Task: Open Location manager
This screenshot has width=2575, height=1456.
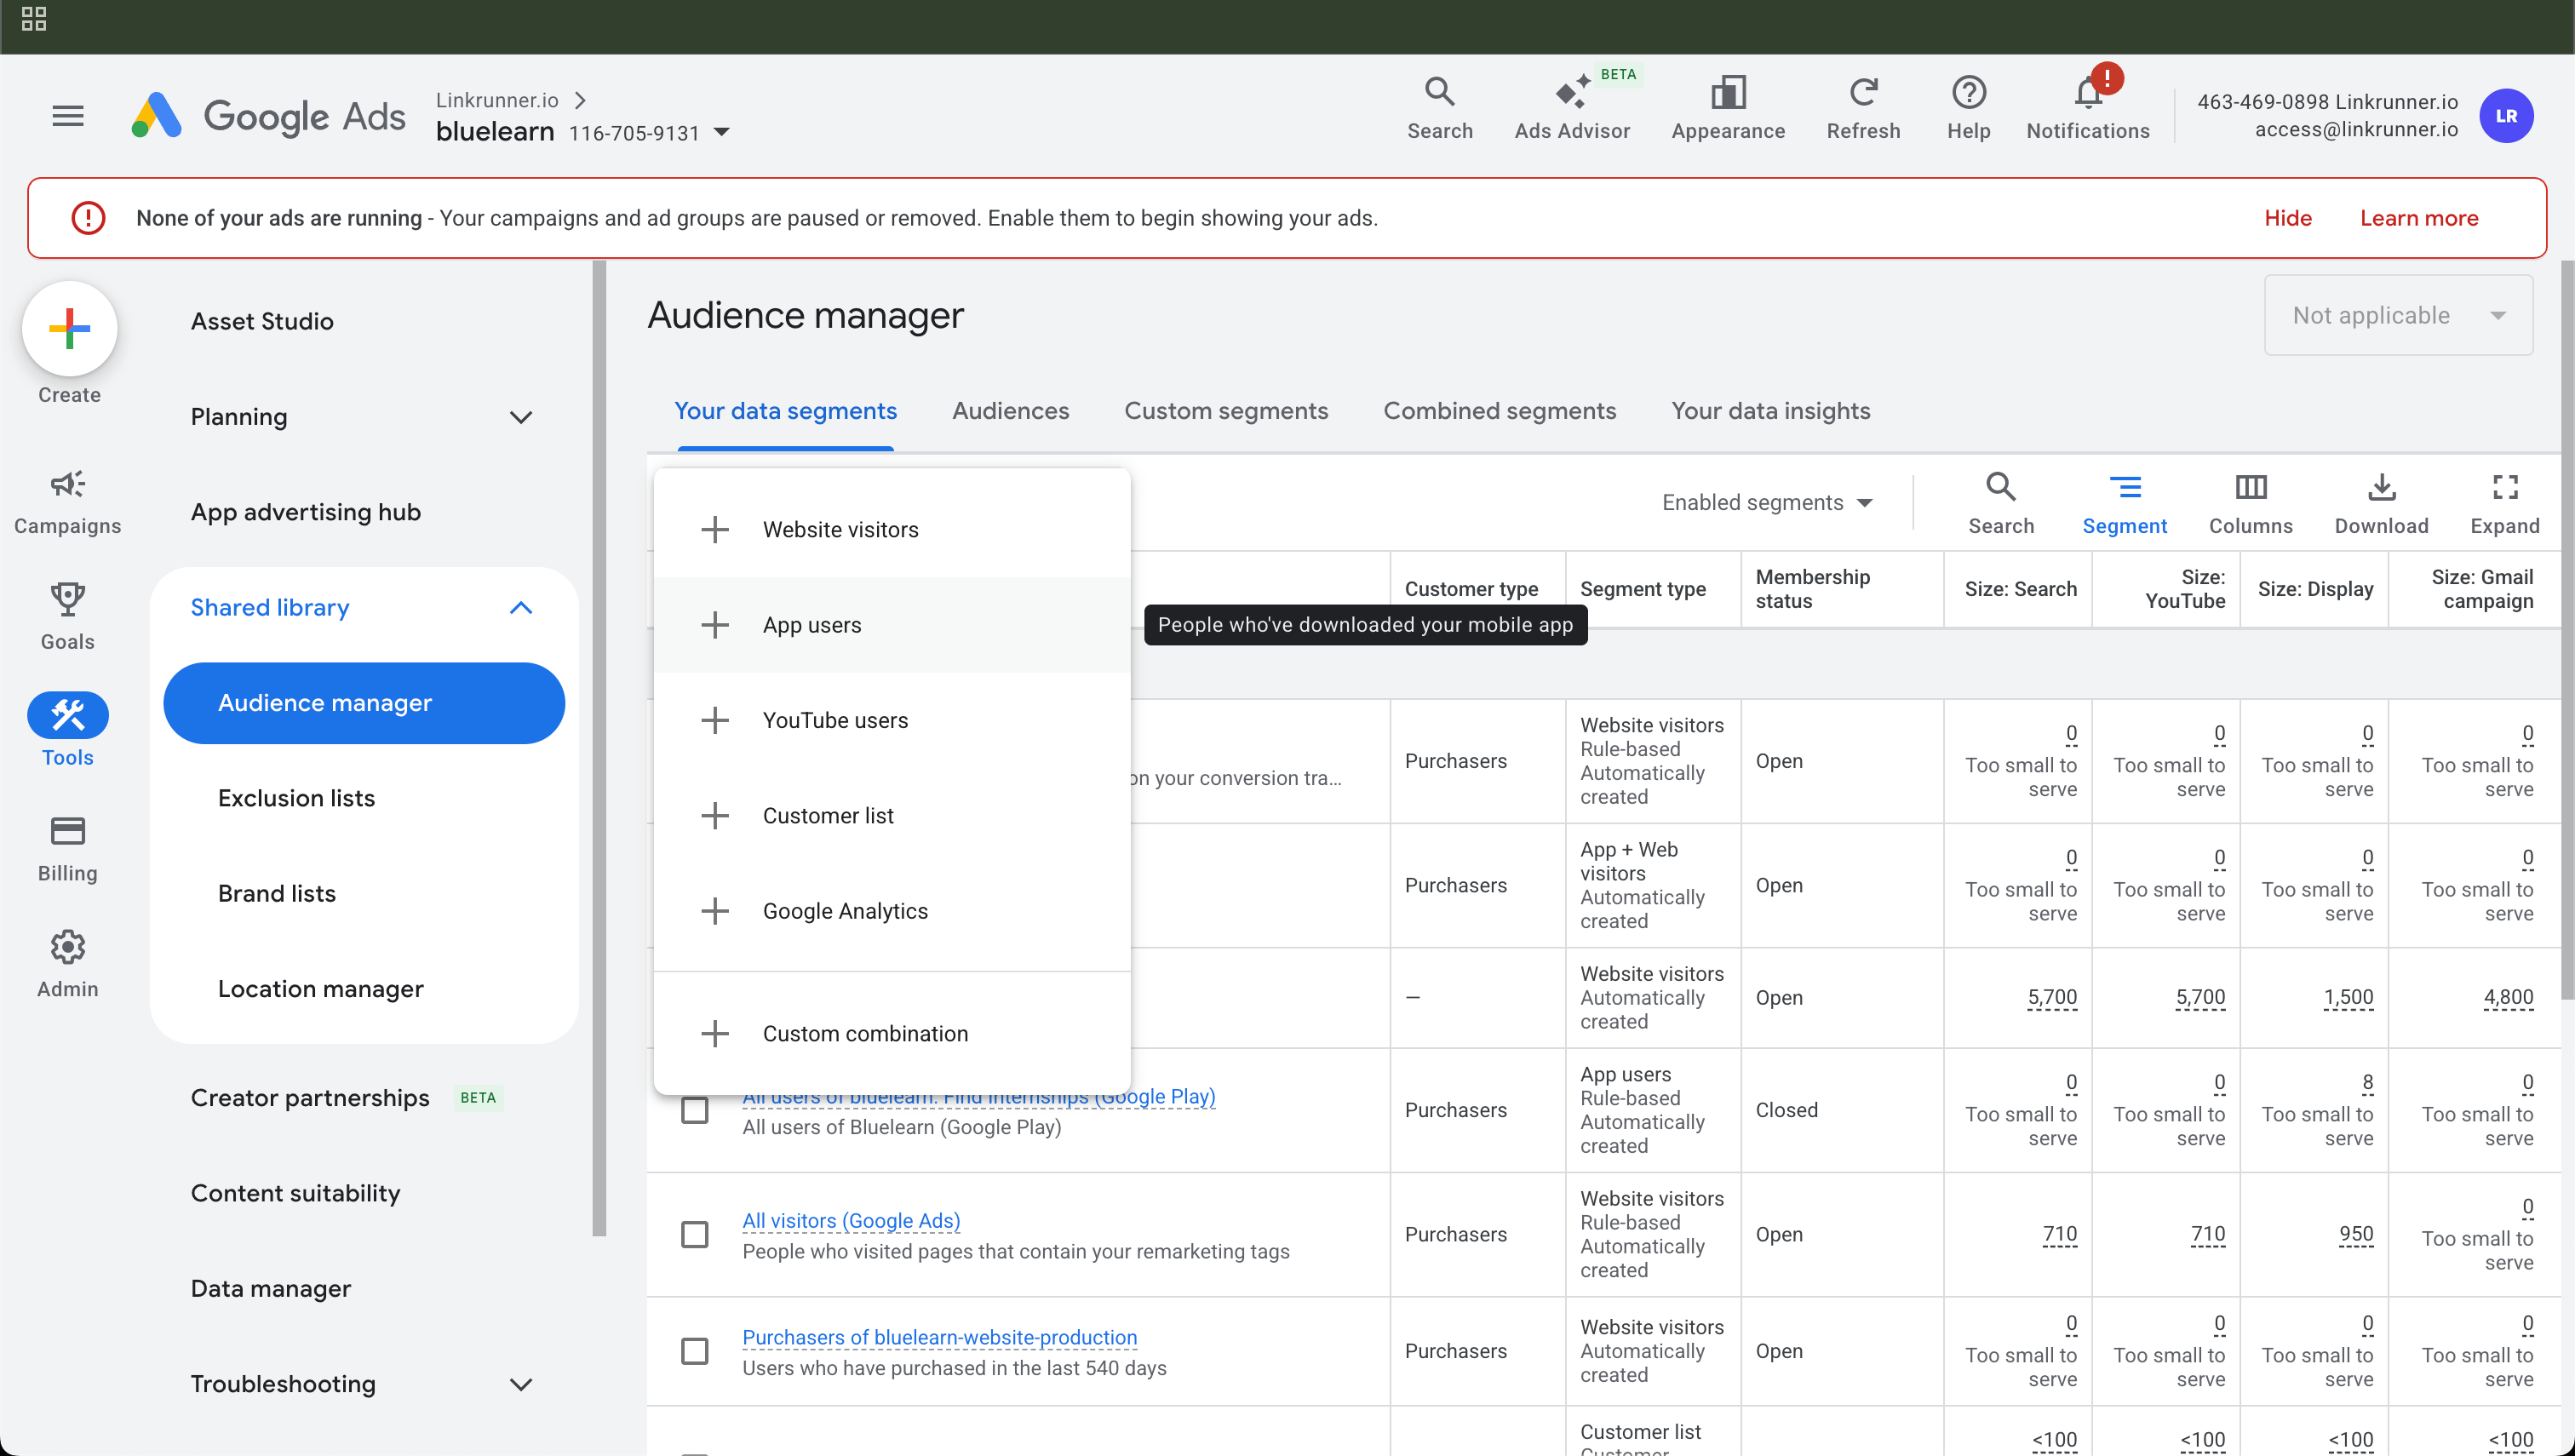Action: 320,989
